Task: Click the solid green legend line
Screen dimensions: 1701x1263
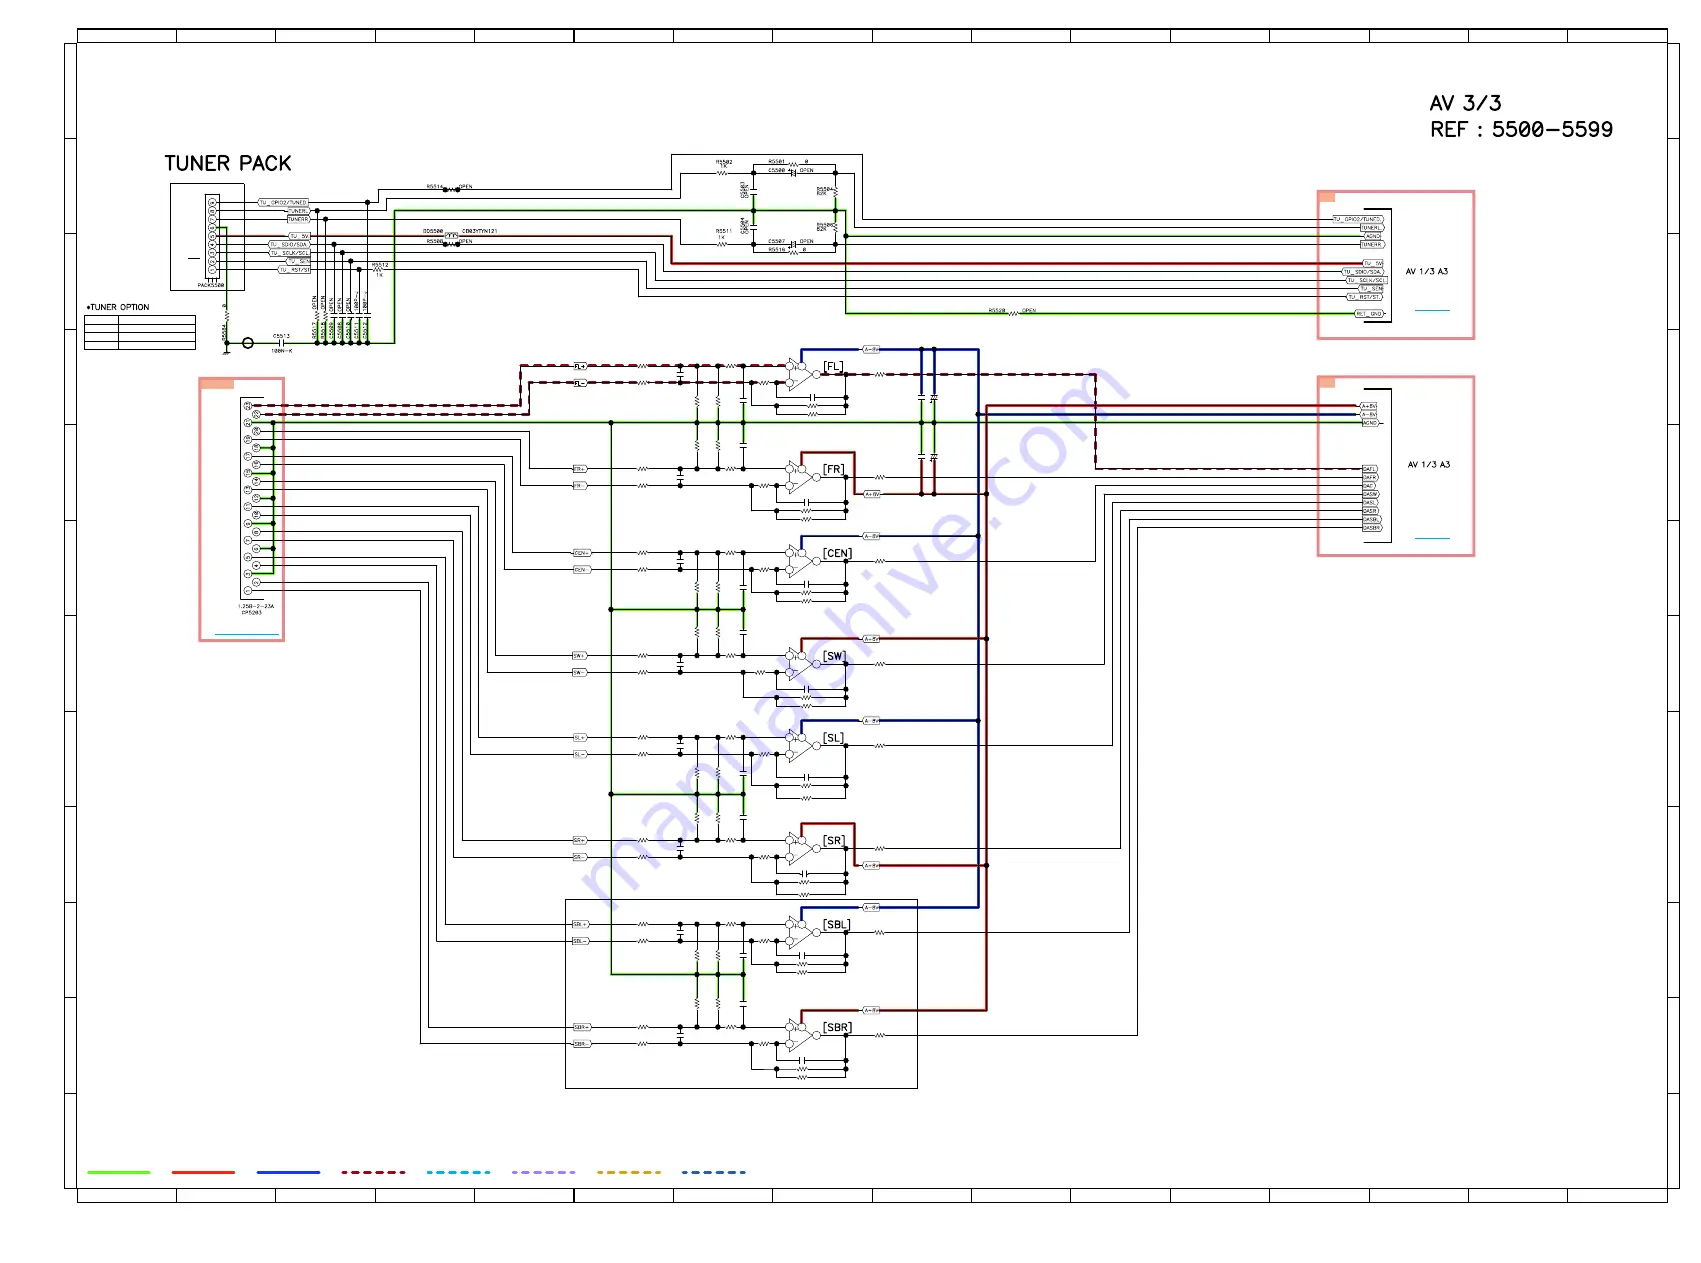Action: 119,1172
